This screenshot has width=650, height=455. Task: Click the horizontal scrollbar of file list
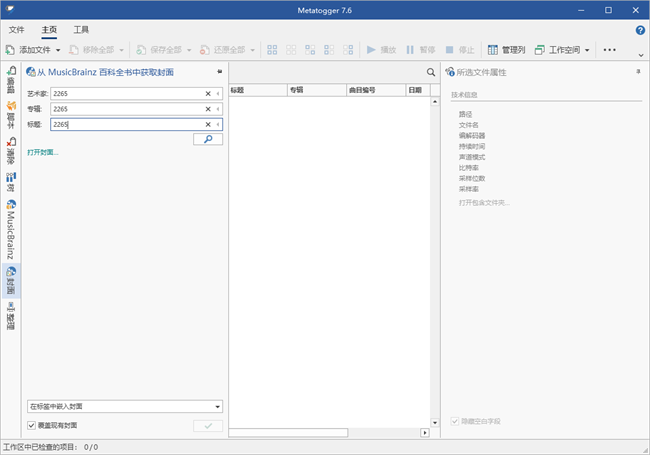[x=290, y=433]
